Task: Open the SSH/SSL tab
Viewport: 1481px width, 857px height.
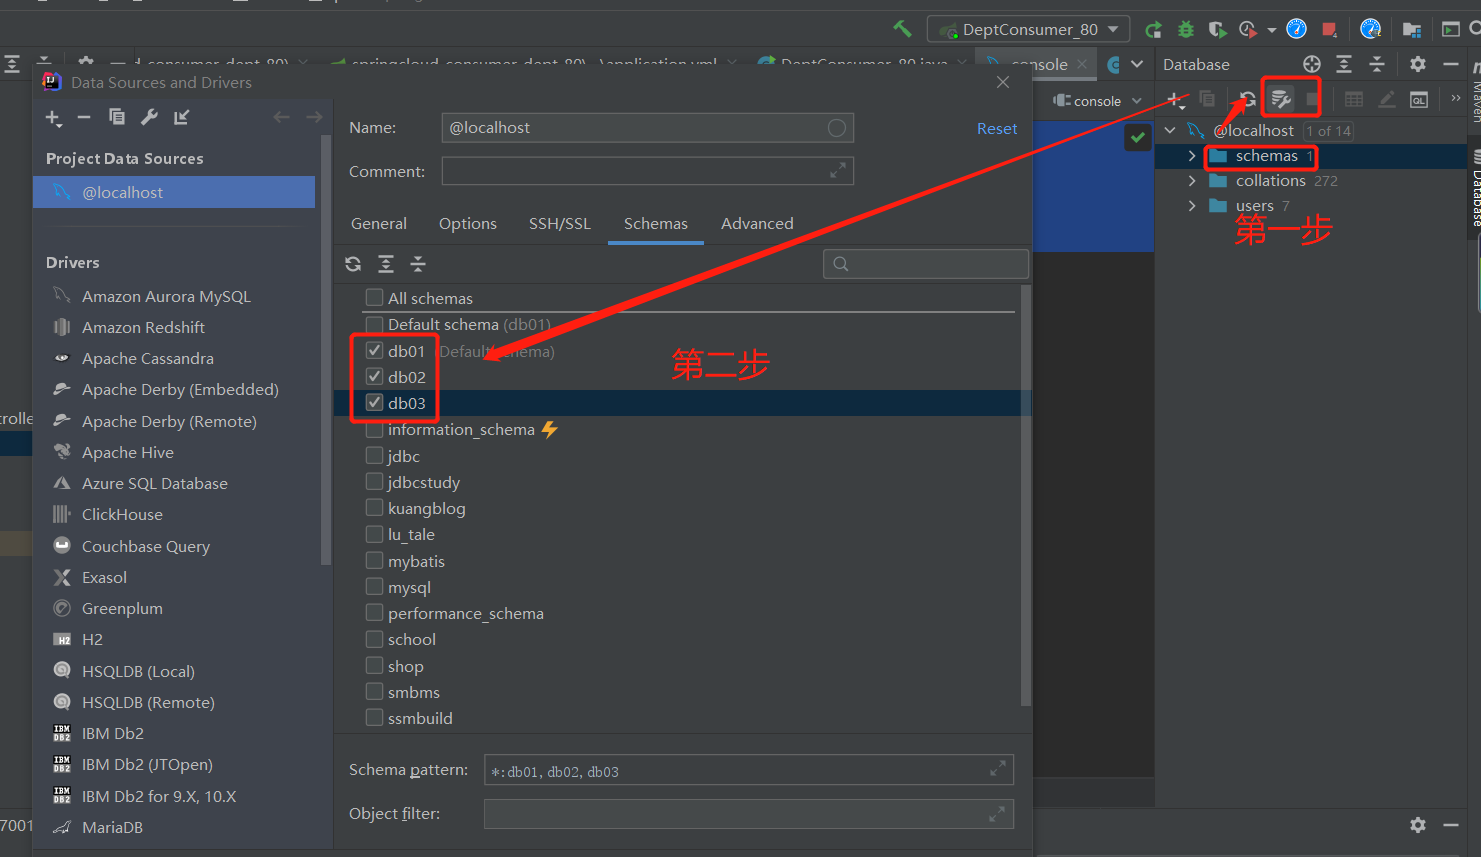Action: pos(560,224)
